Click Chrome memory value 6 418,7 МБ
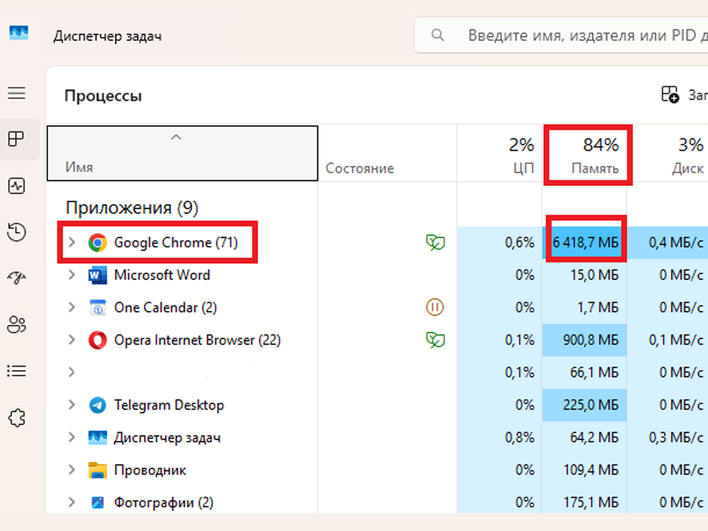 pos(586,242)
